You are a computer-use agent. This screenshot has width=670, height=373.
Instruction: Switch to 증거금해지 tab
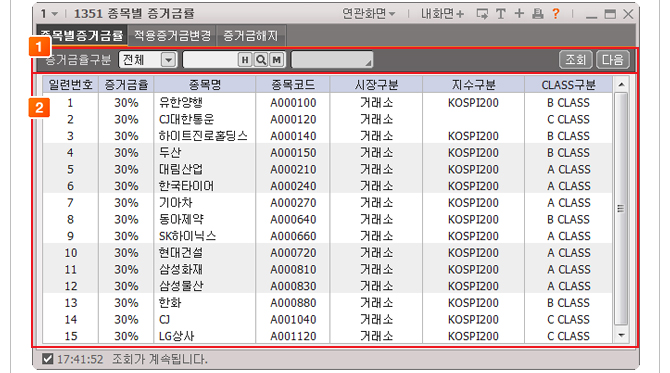click(x=251, y=35)
